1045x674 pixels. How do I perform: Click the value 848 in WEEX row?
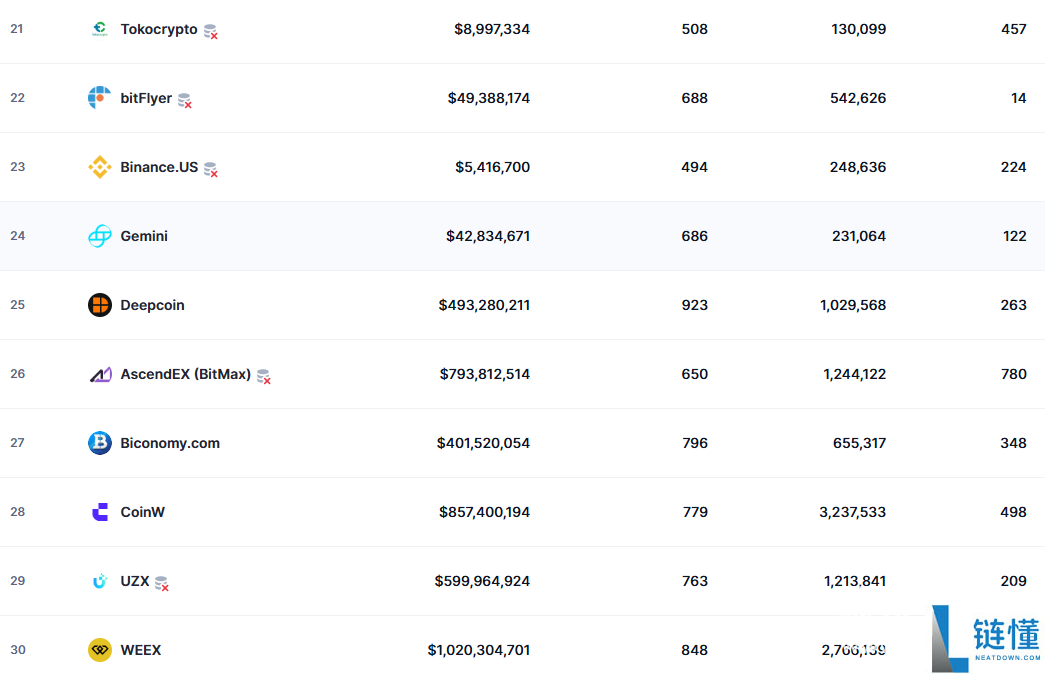[x=694, y=650]
